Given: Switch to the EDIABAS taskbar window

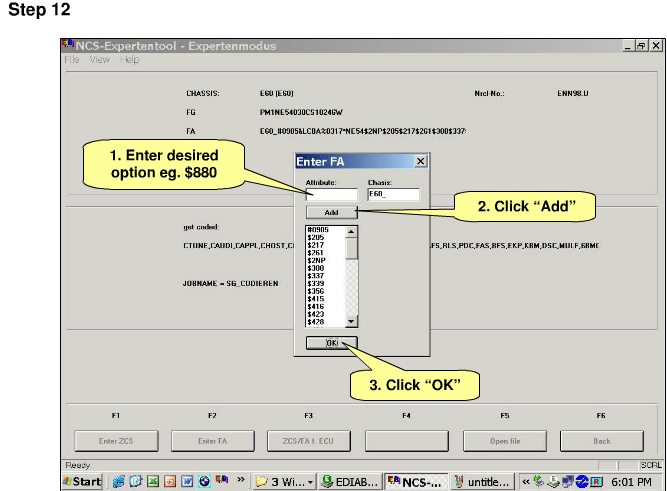Looking at the screenshot, I should (350, 482).
